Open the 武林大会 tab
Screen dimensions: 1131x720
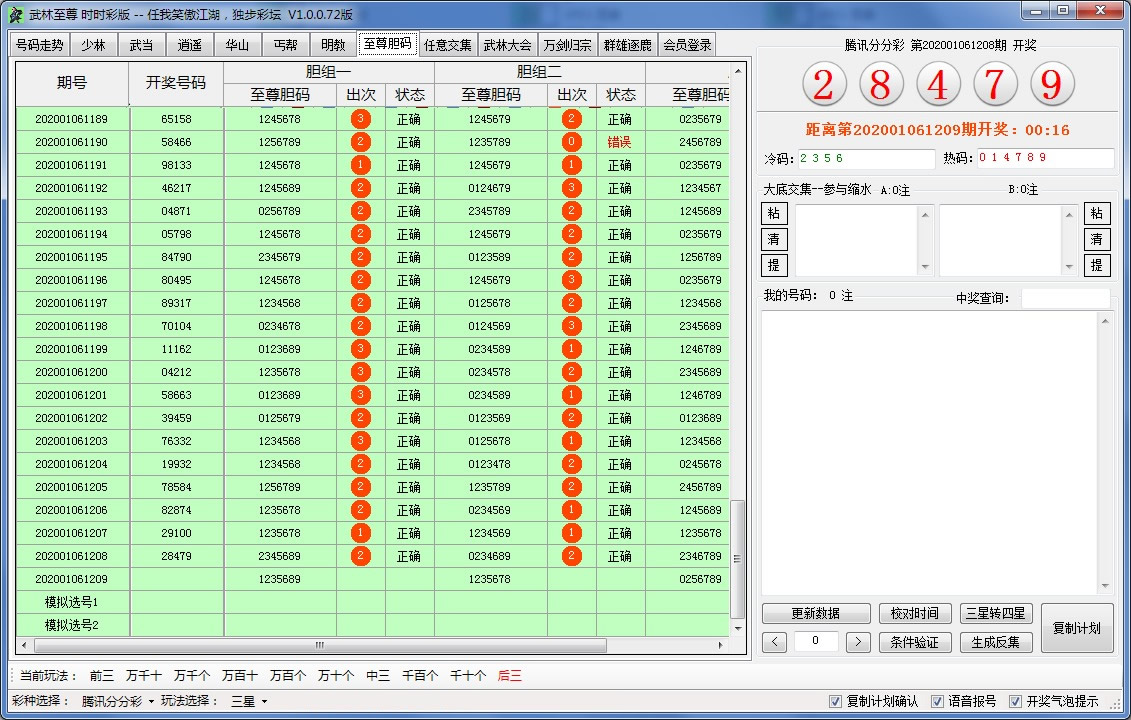508,44
